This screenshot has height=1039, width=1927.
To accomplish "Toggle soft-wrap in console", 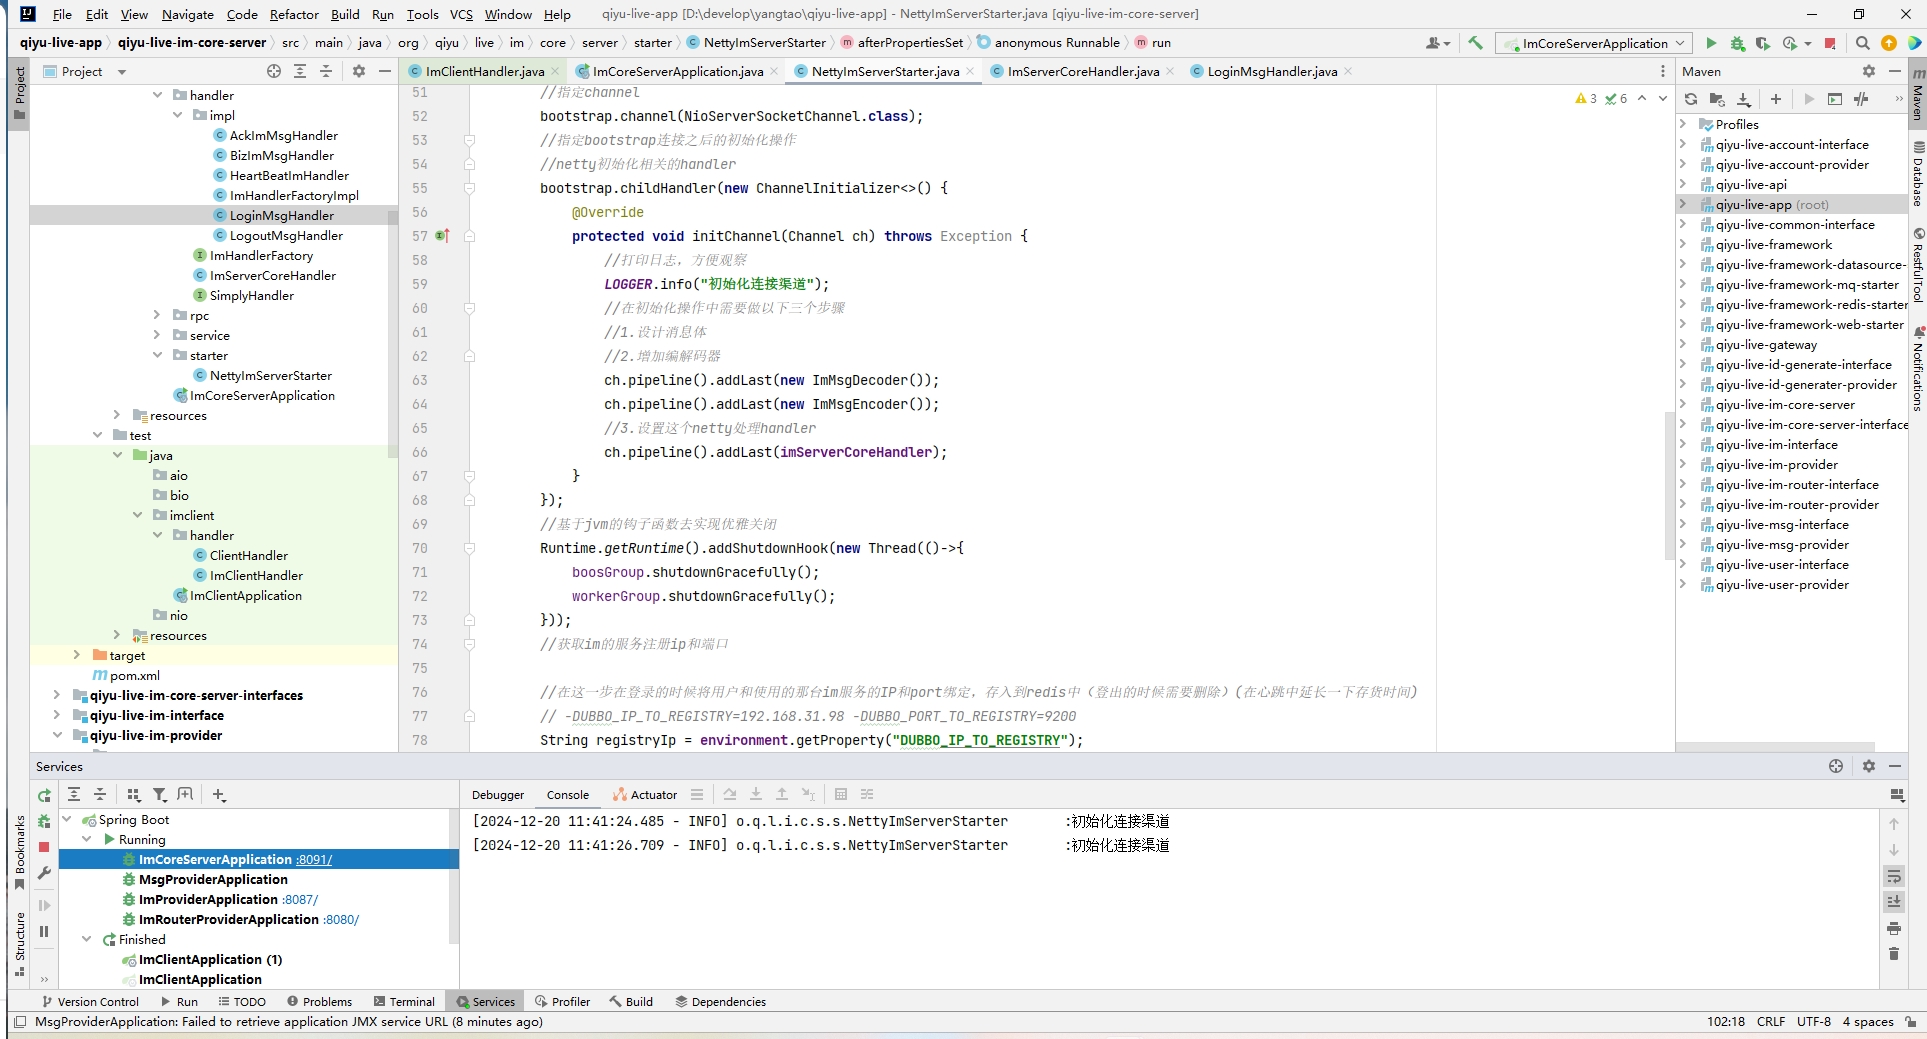I will (x=1893, y=876).
